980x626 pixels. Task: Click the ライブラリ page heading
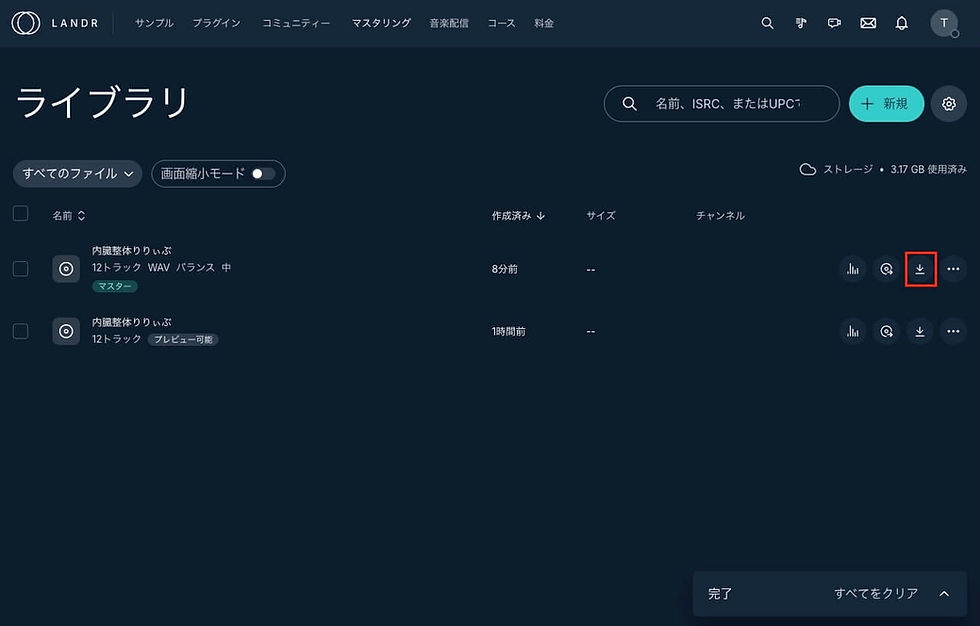(x=102, y=102)
